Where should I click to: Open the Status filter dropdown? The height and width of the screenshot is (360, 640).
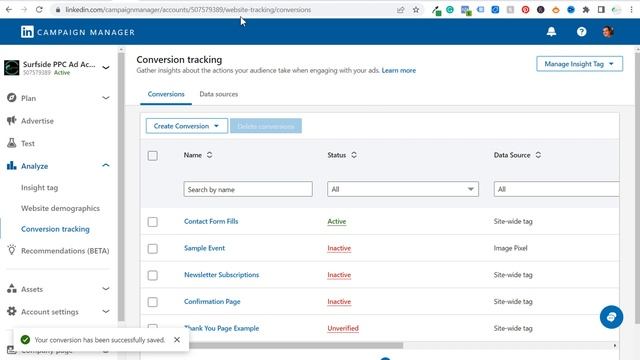click(x=403, y=189)
